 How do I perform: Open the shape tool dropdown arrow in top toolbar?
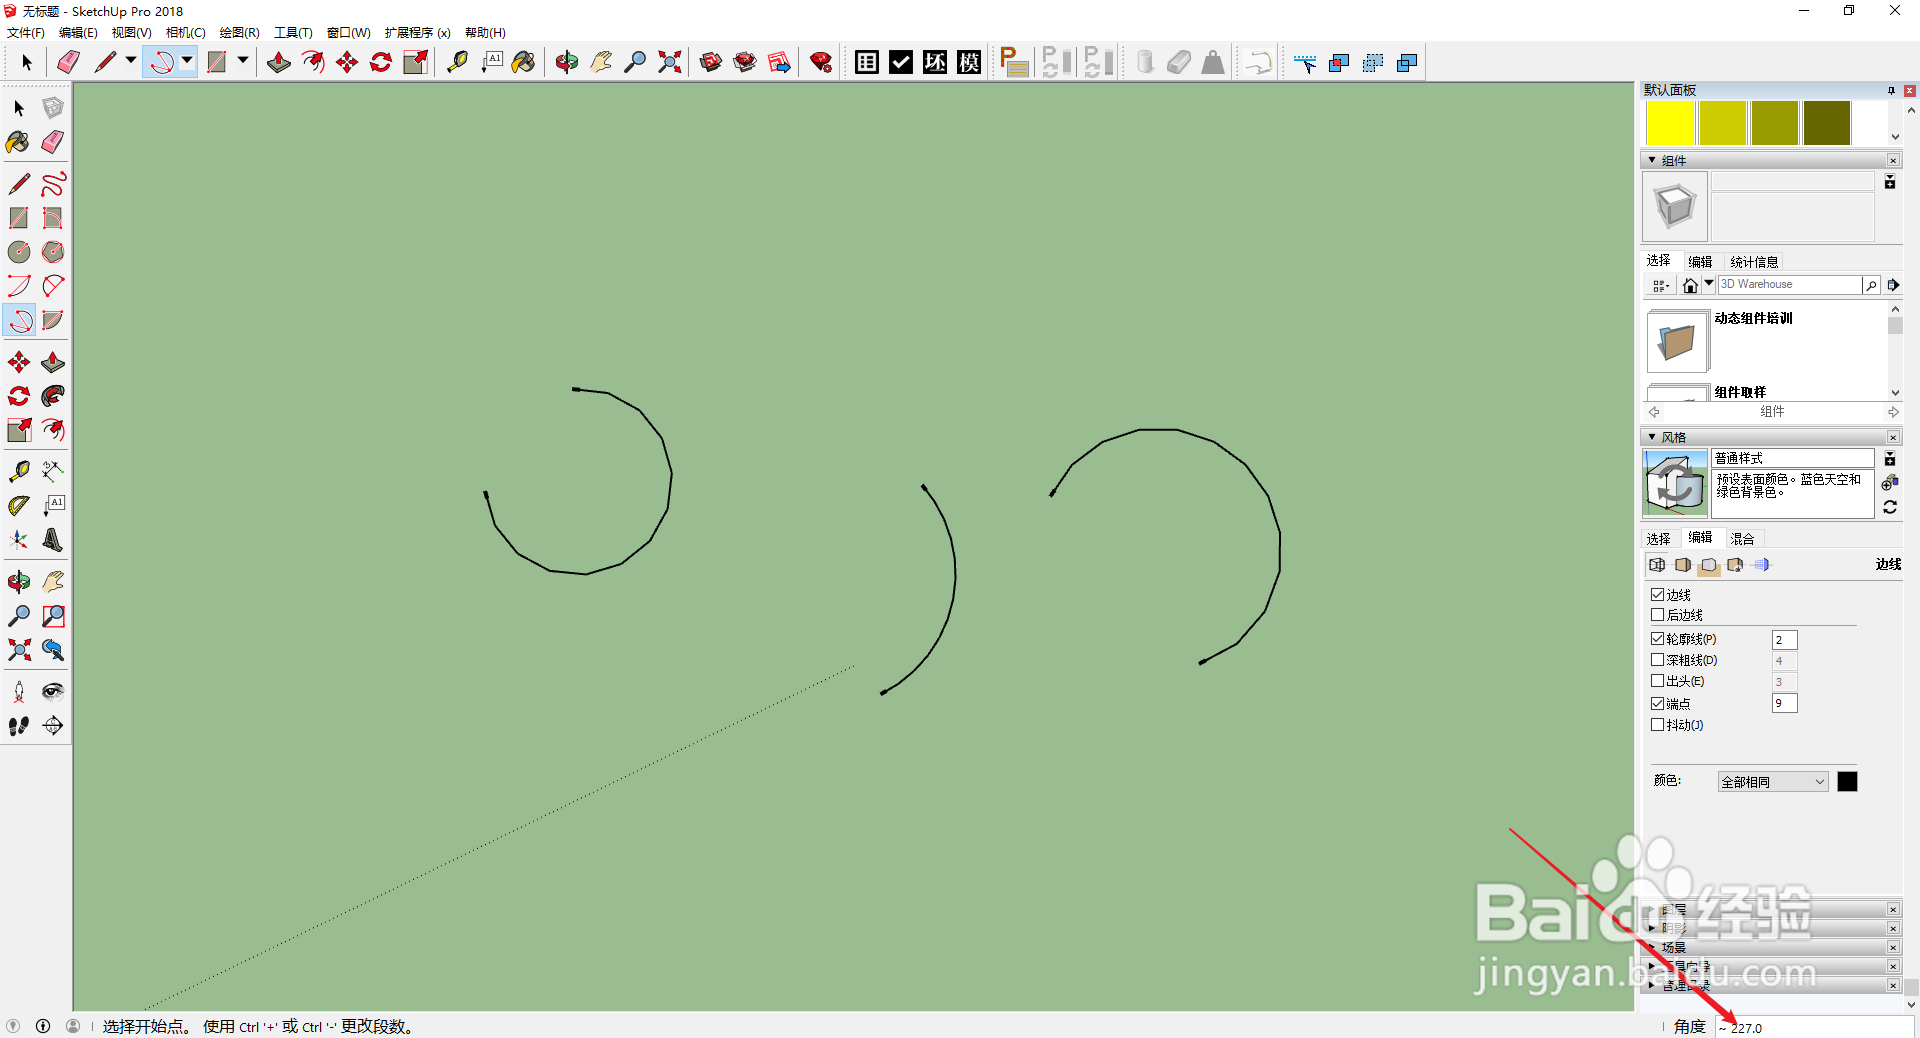tap(243, 61)
